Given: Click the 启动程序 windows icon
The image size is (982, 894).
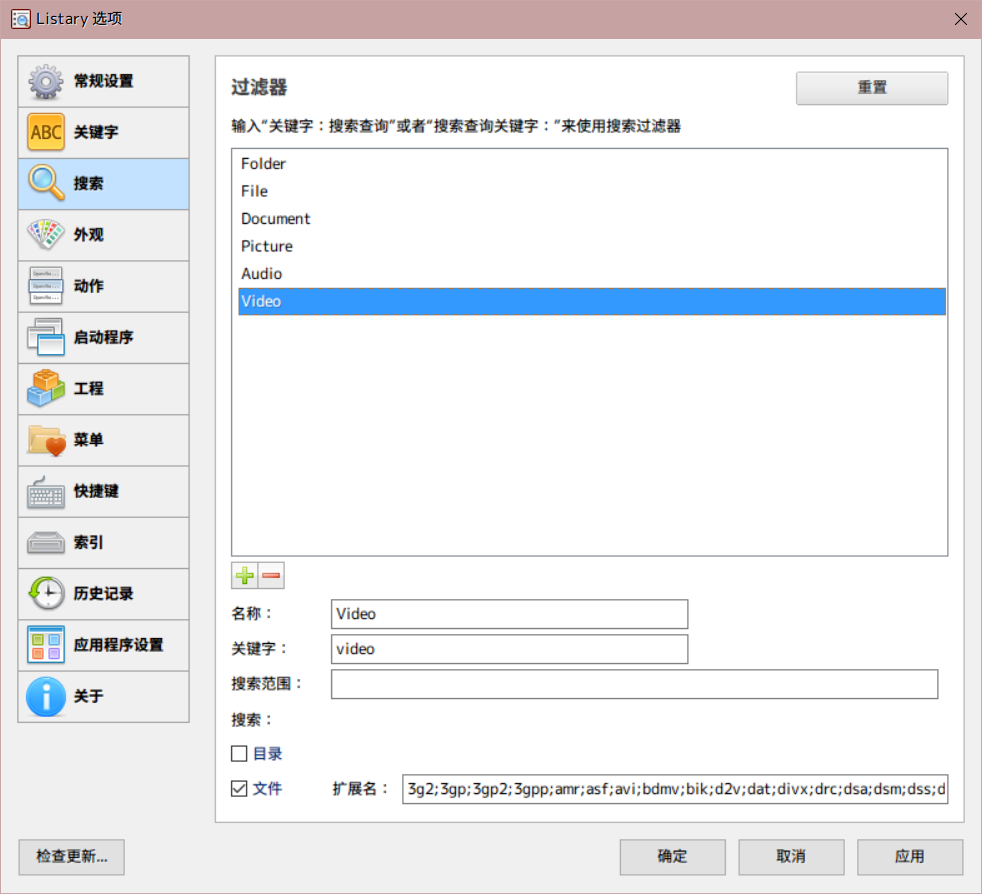Looking at the screenshot, I should [46, 337].
